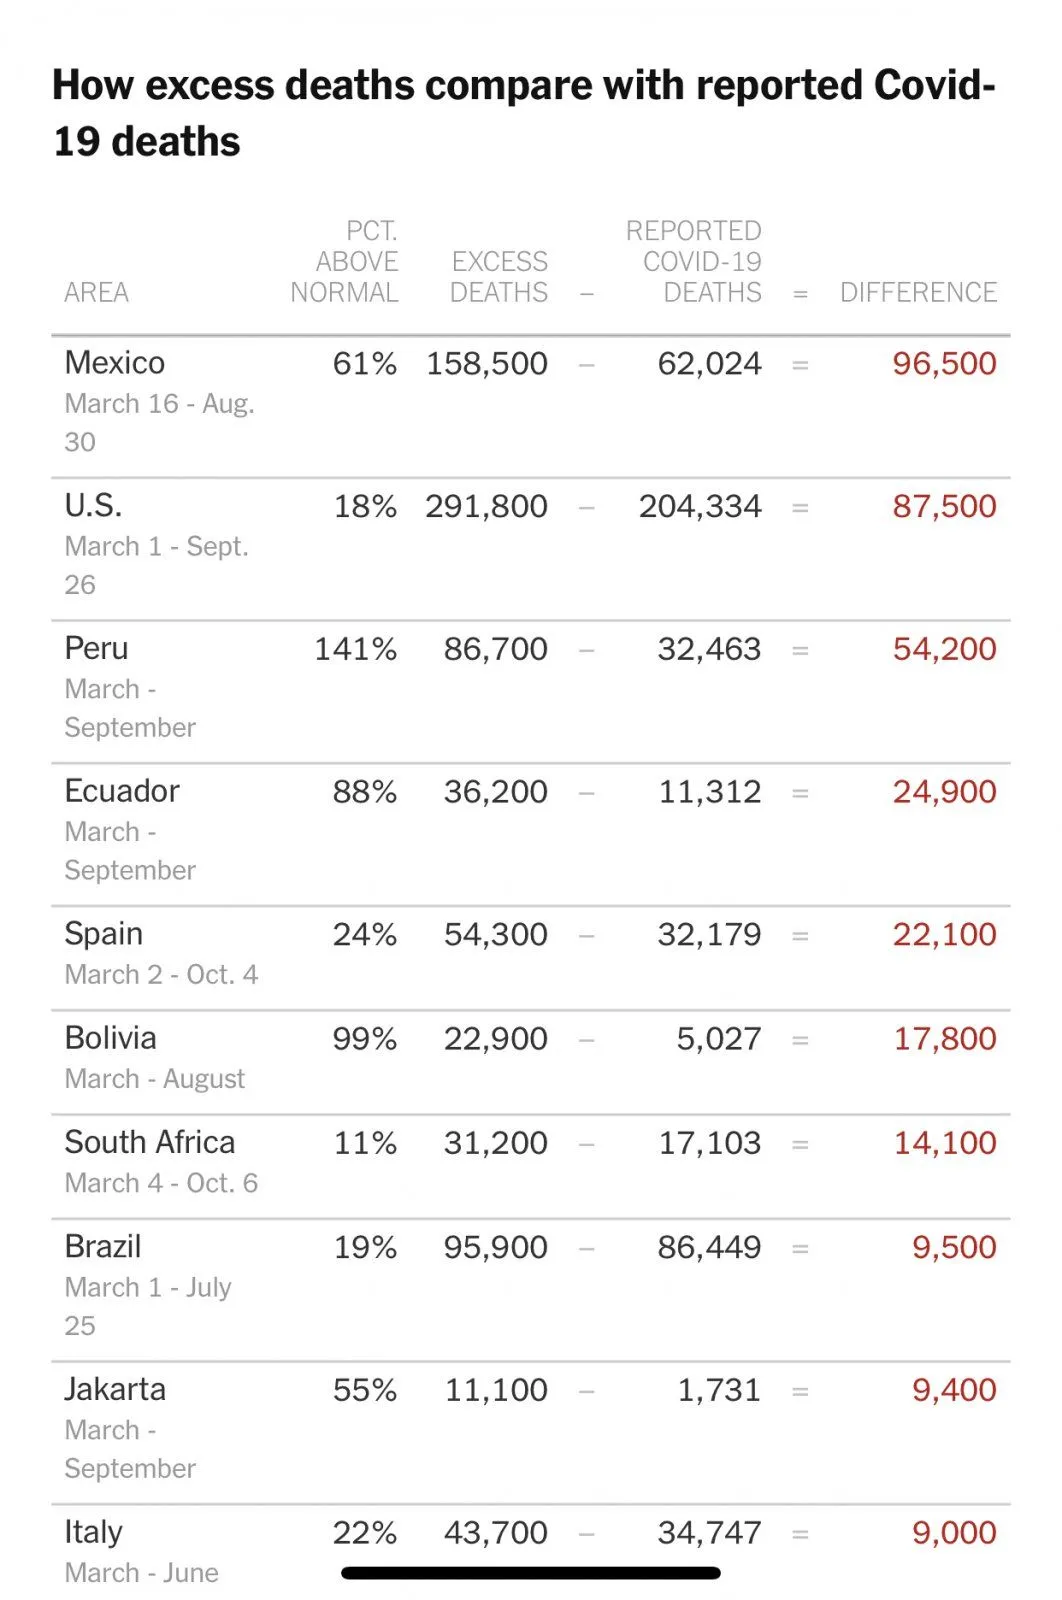Click the Mexico row name

pos(115,363)
